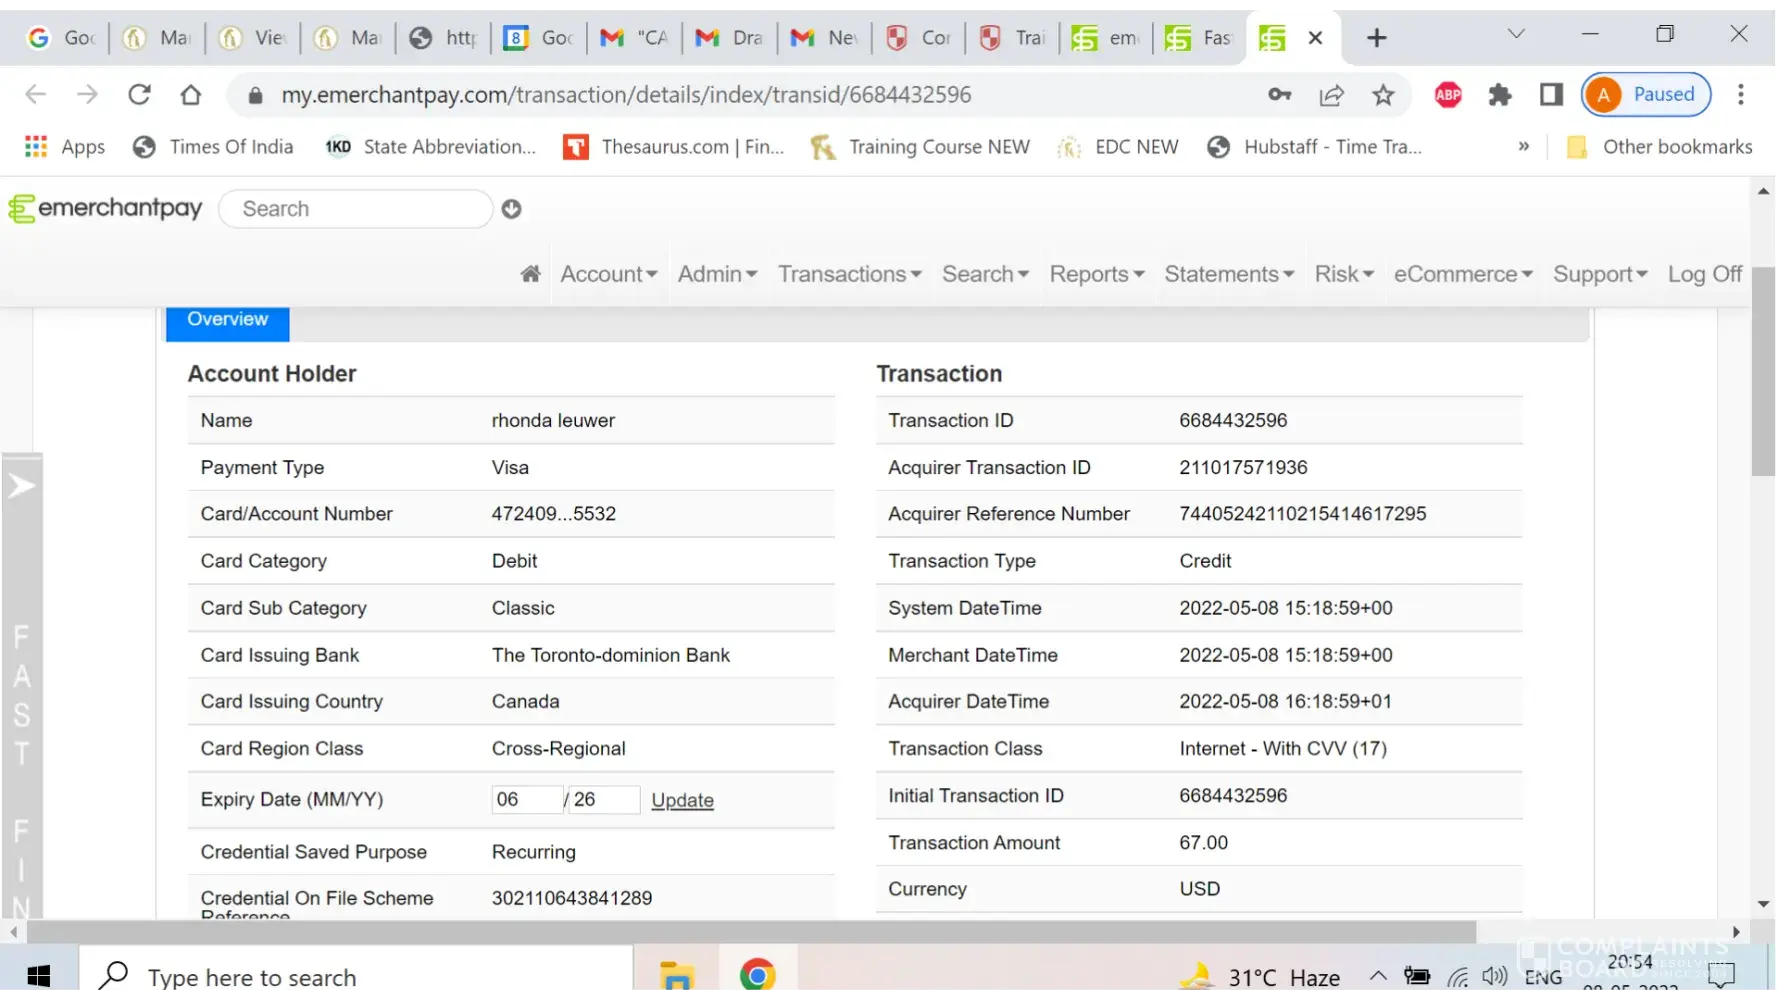Open the Reports dropdown menu

point(1096,274)
